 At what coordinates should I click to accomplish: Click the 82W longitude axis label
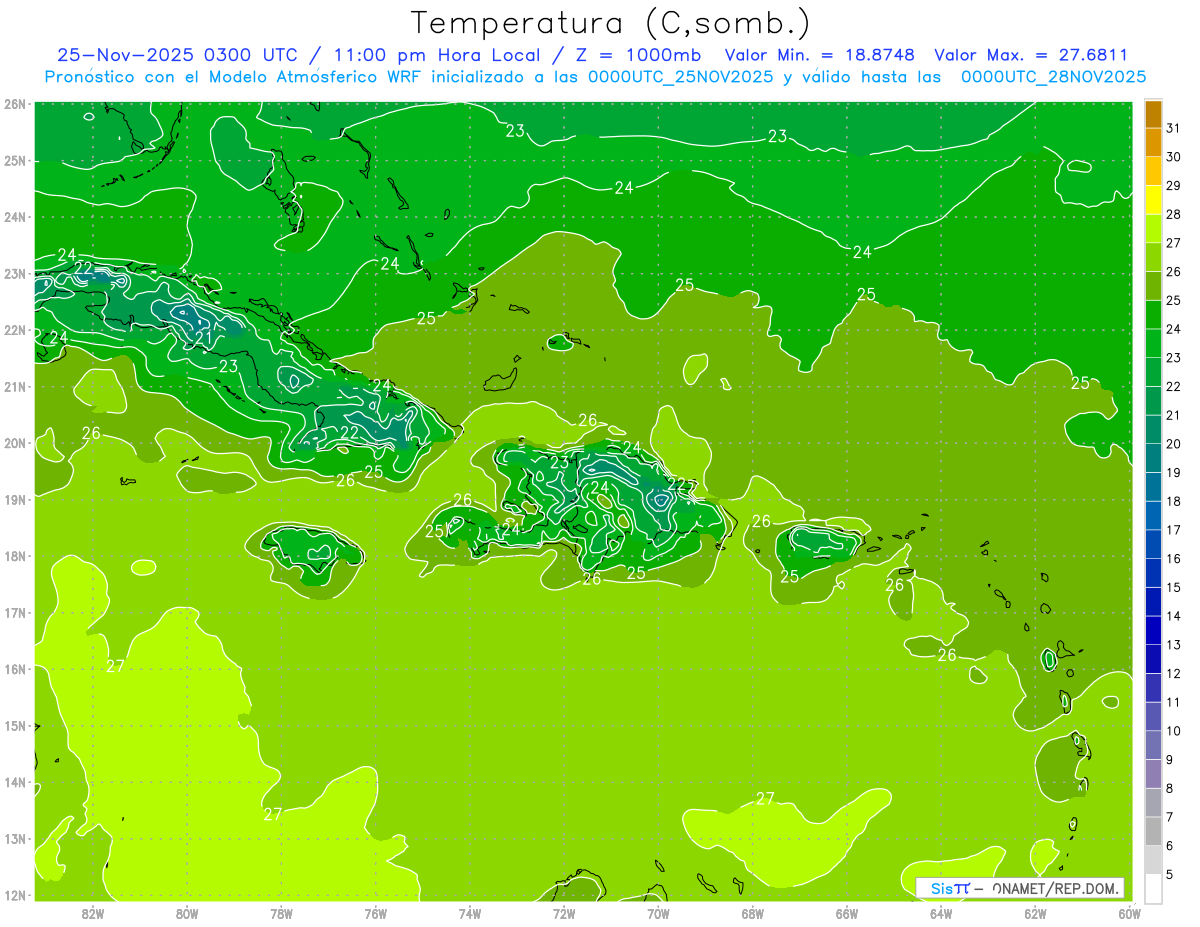click(93, 913)
